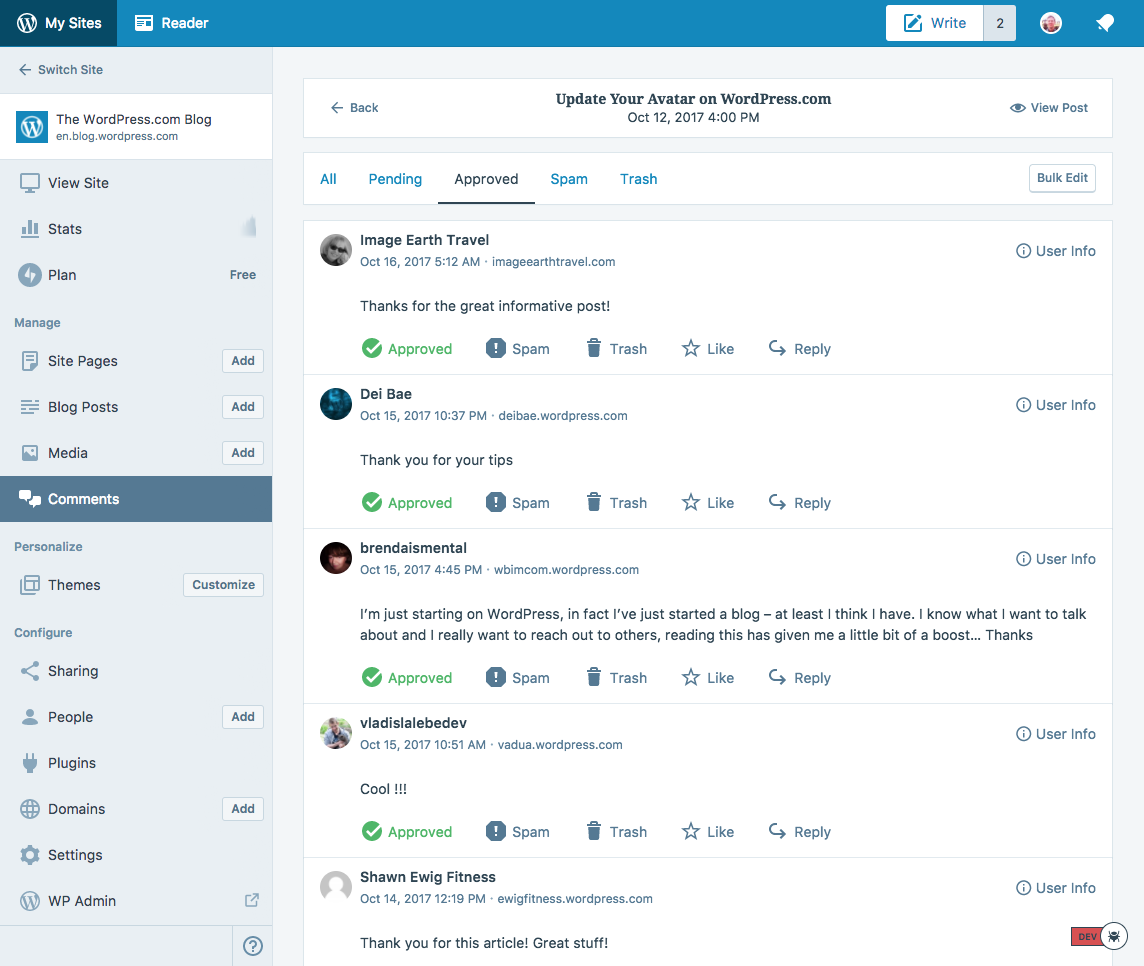
Task: Open User Info for vladislalebedev
Action: 1056,734
